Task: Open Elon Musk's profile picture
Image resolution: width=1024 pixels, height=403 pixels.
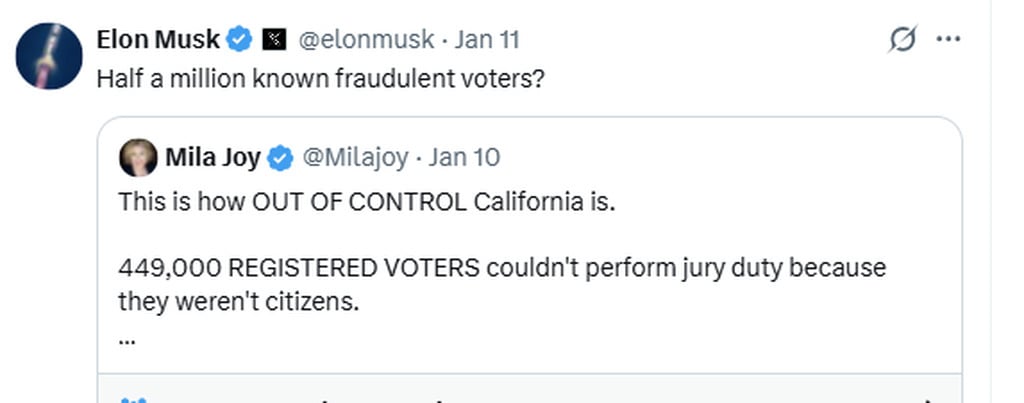Action: [x=49, y=56]
